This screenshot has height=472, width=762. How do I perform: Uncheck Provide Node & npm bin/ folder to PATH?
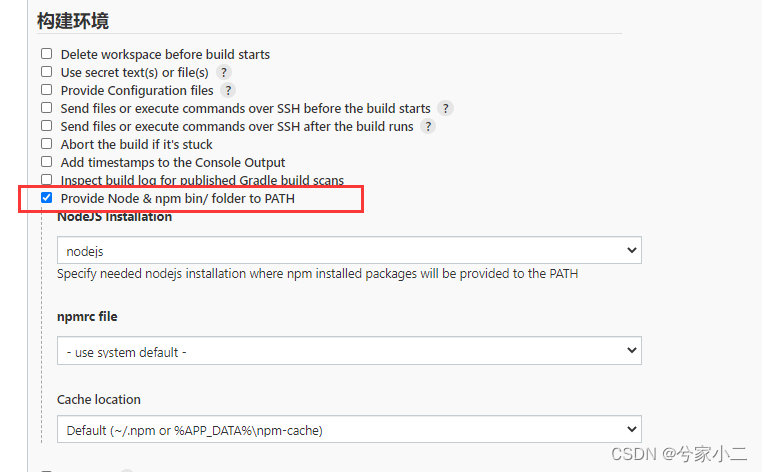[47, 197]
